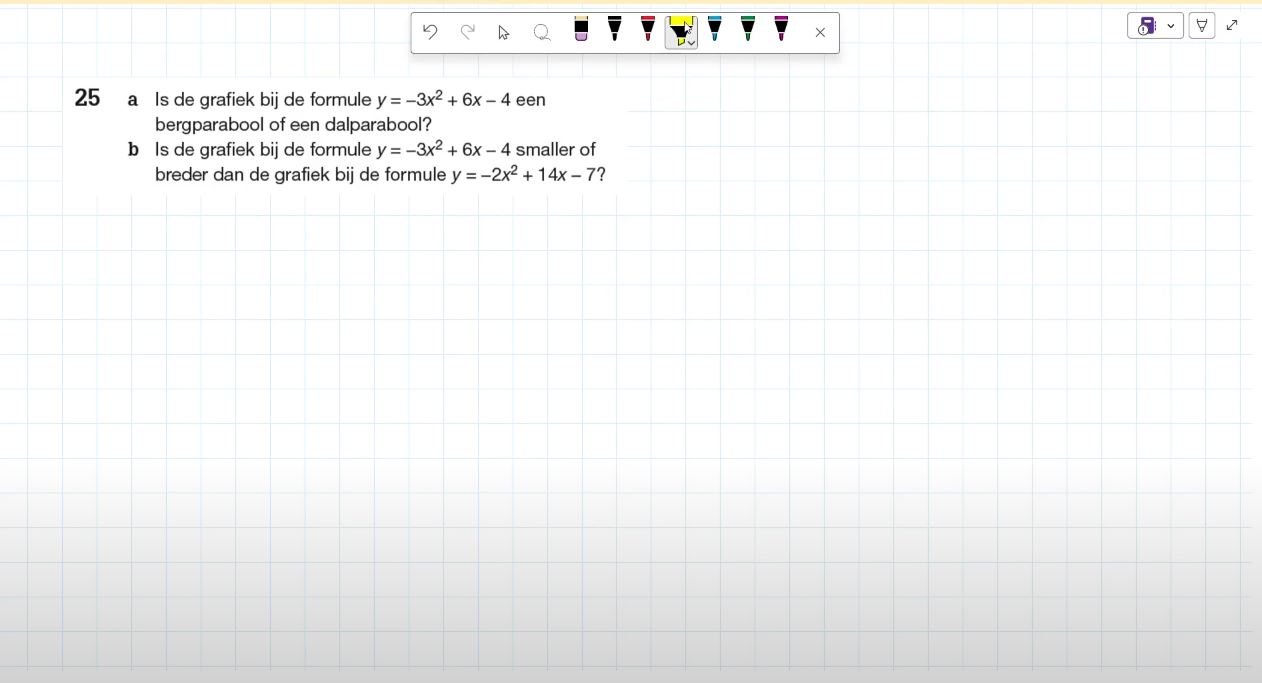The height and width of the screenshot is (683, 1262).
Task: Switch to the red pen
Action: [x=648, y=30]
